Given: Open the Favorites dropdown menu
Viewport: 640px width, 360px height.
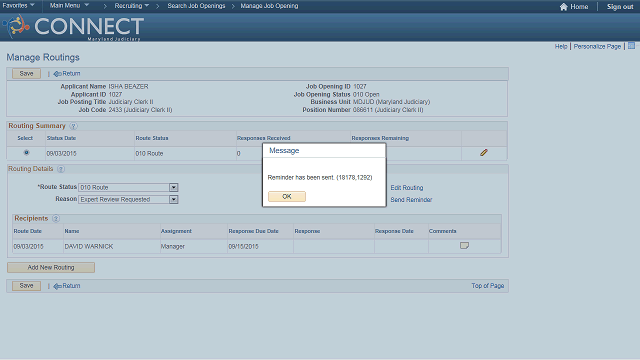Looking at the screenshot, I should point(19,6).
